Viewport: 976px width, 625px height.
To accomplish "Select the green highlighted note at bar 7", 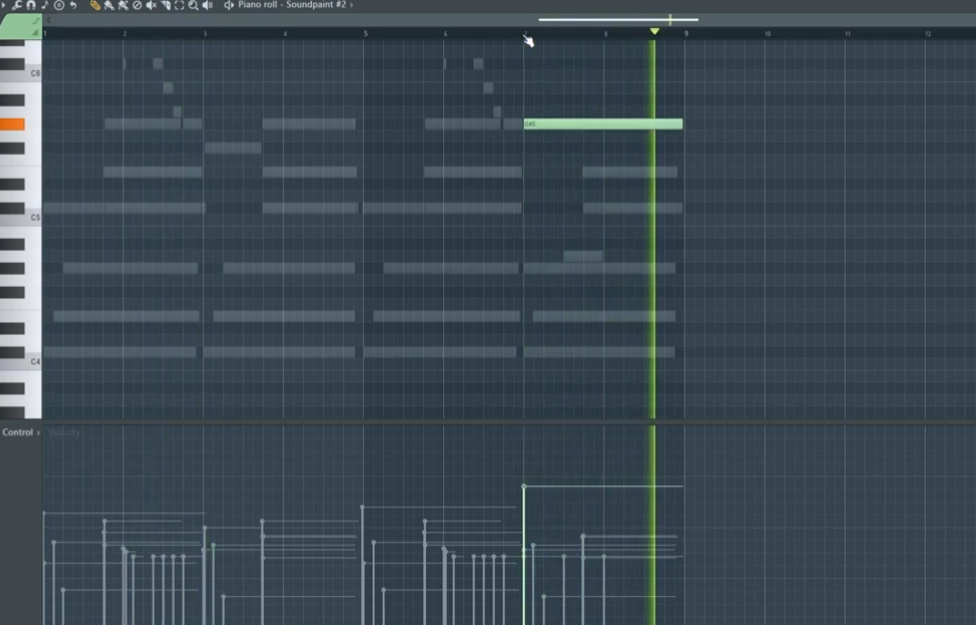I will [603, 124].
